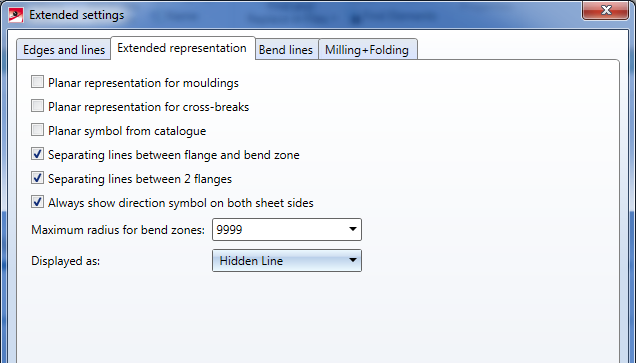Viewport: 636px width, 363px height.
Task: Tick Planar symbol from catalogue checkbox
Action: [x=37, y=130]
